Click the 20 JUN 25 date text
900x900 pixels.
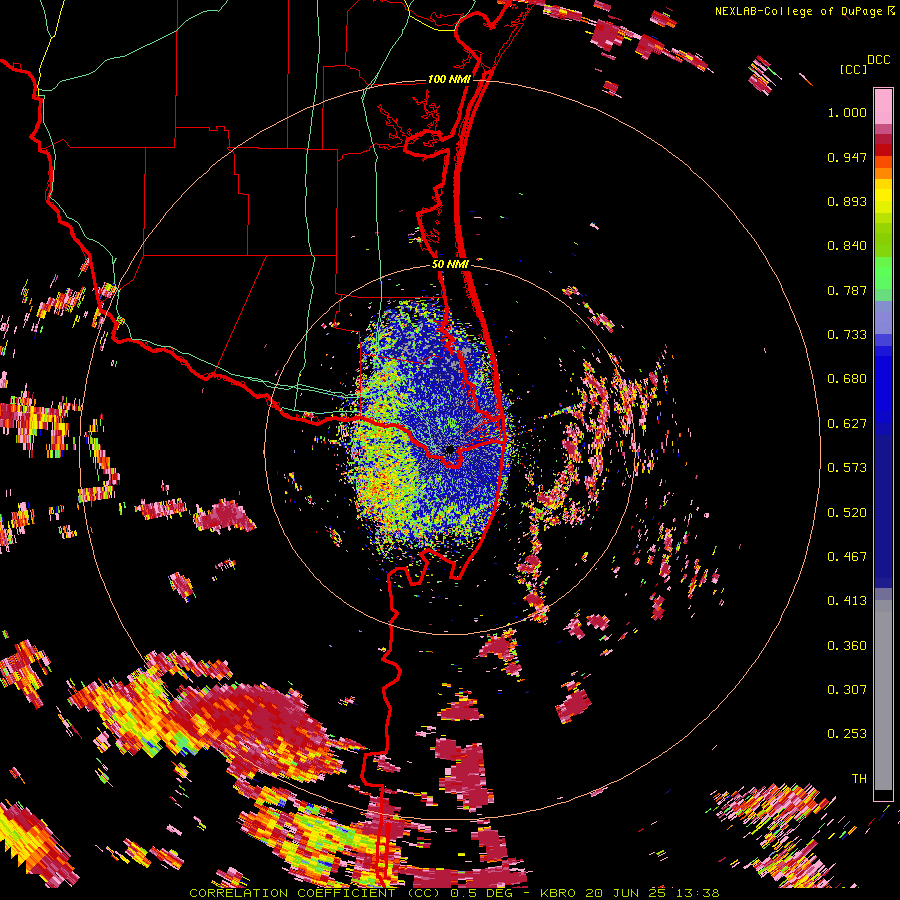pyautogui.click(x=626, y=893)
